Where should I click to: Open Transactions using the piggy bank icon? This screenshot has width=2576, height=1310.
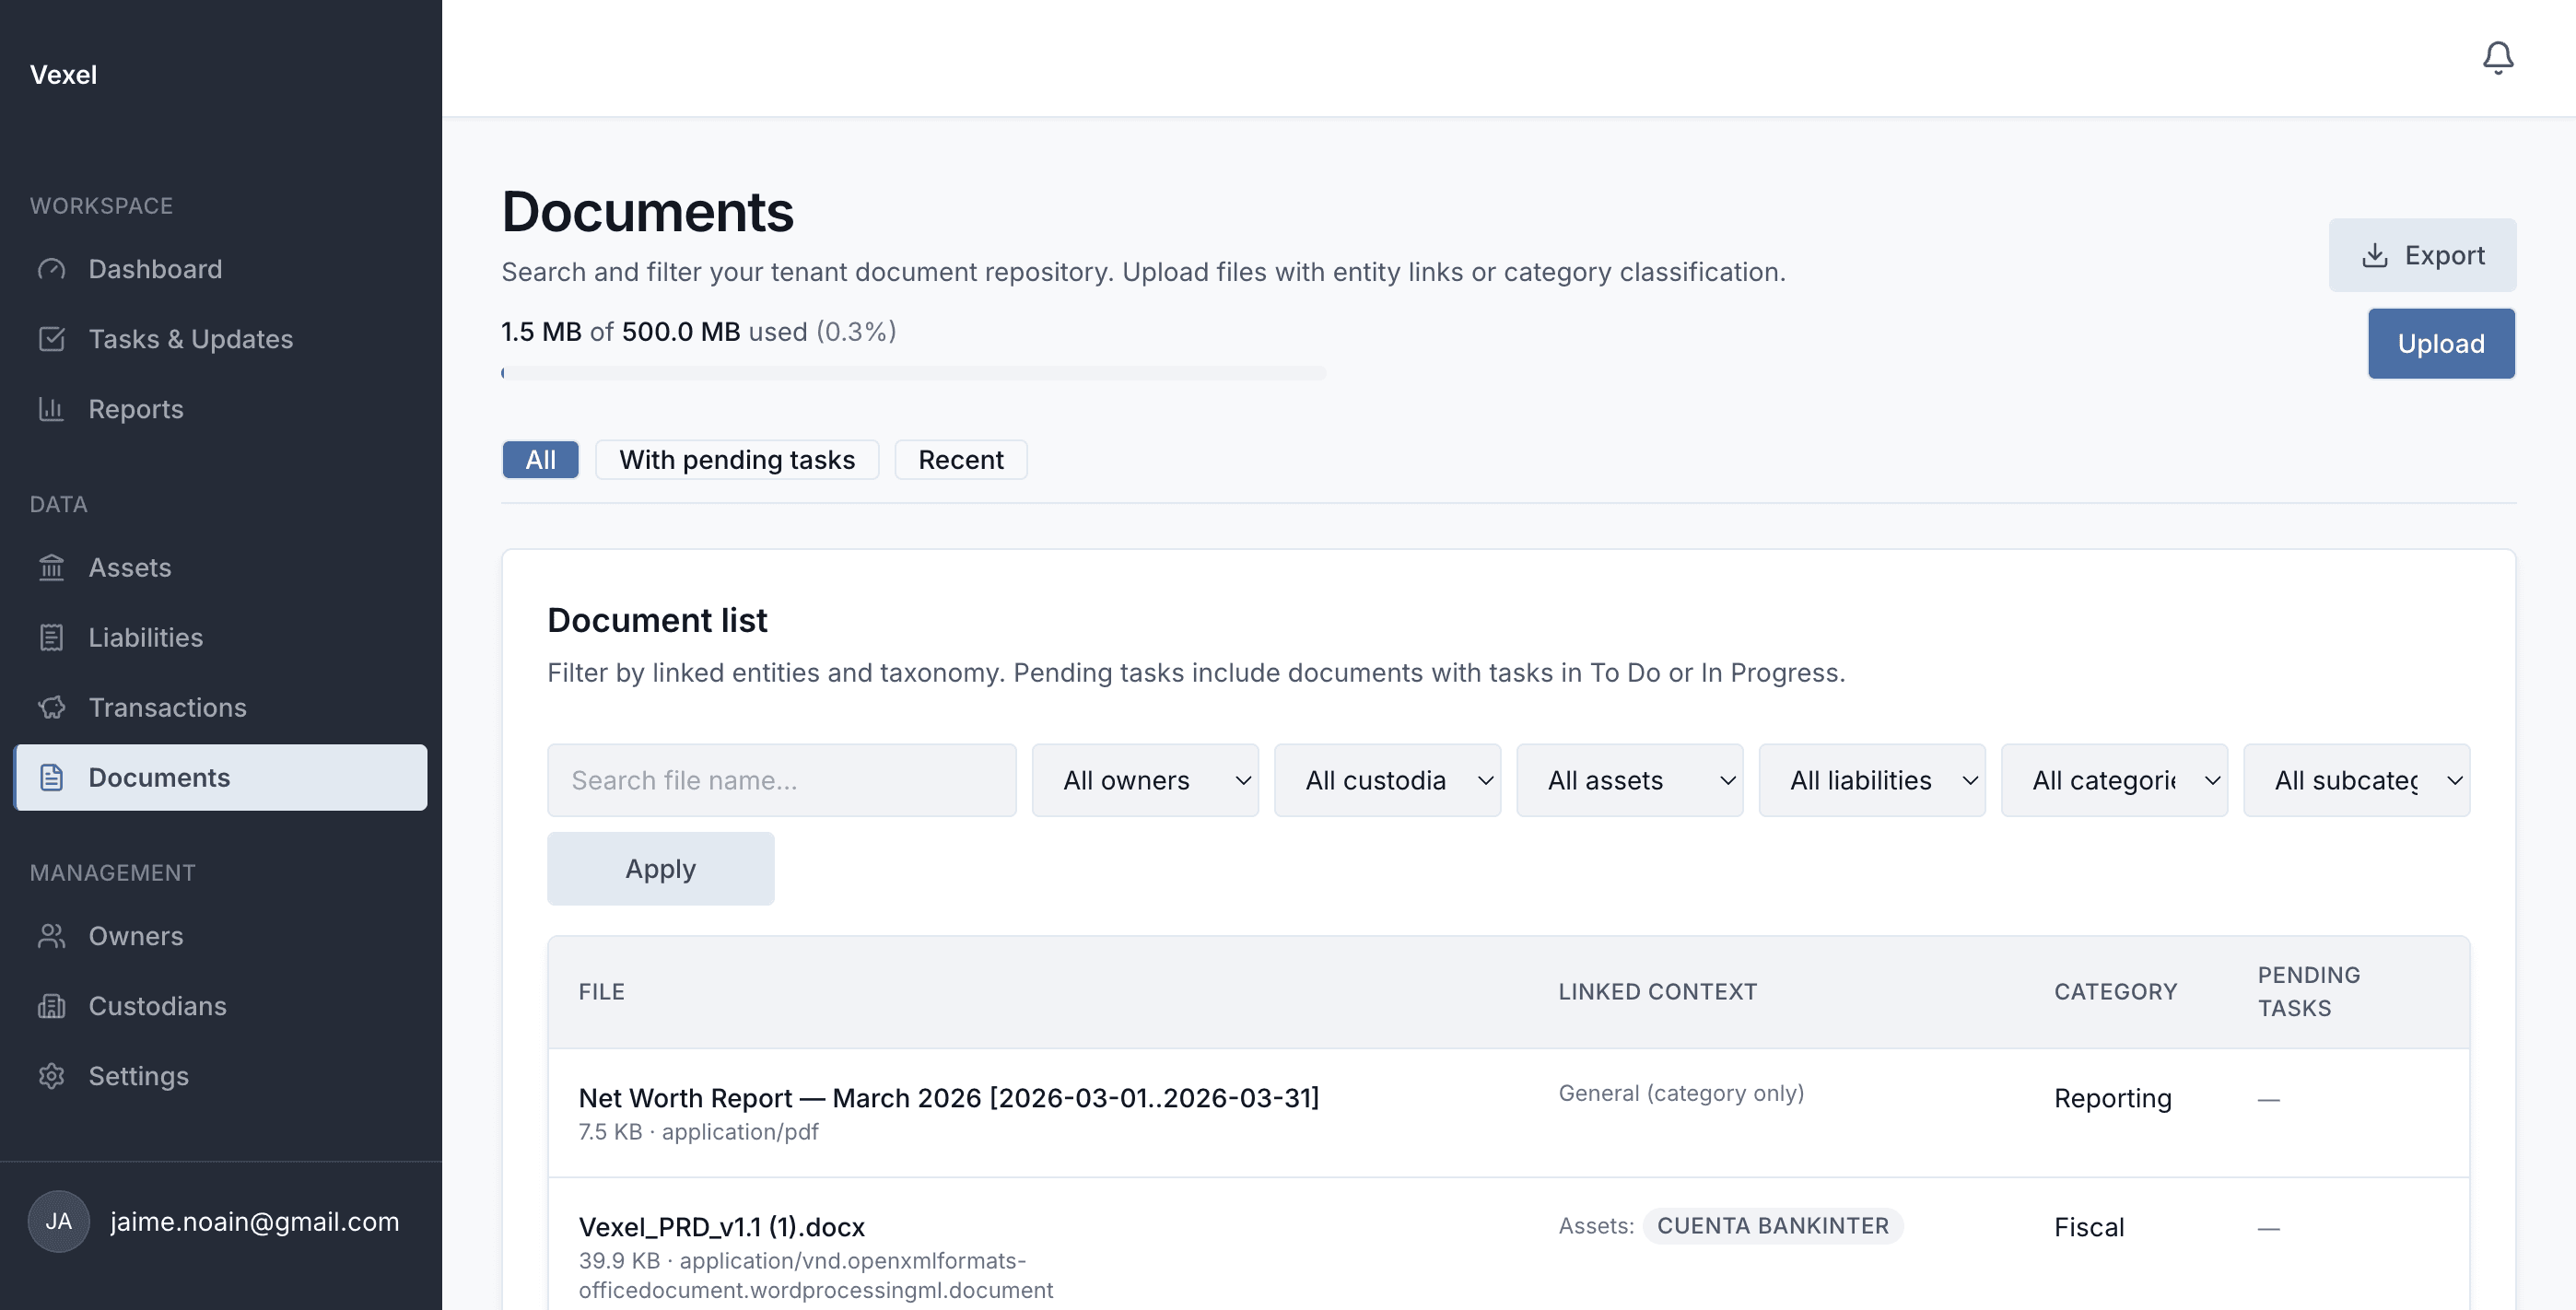pyautogui.click(x=52, y=707)
